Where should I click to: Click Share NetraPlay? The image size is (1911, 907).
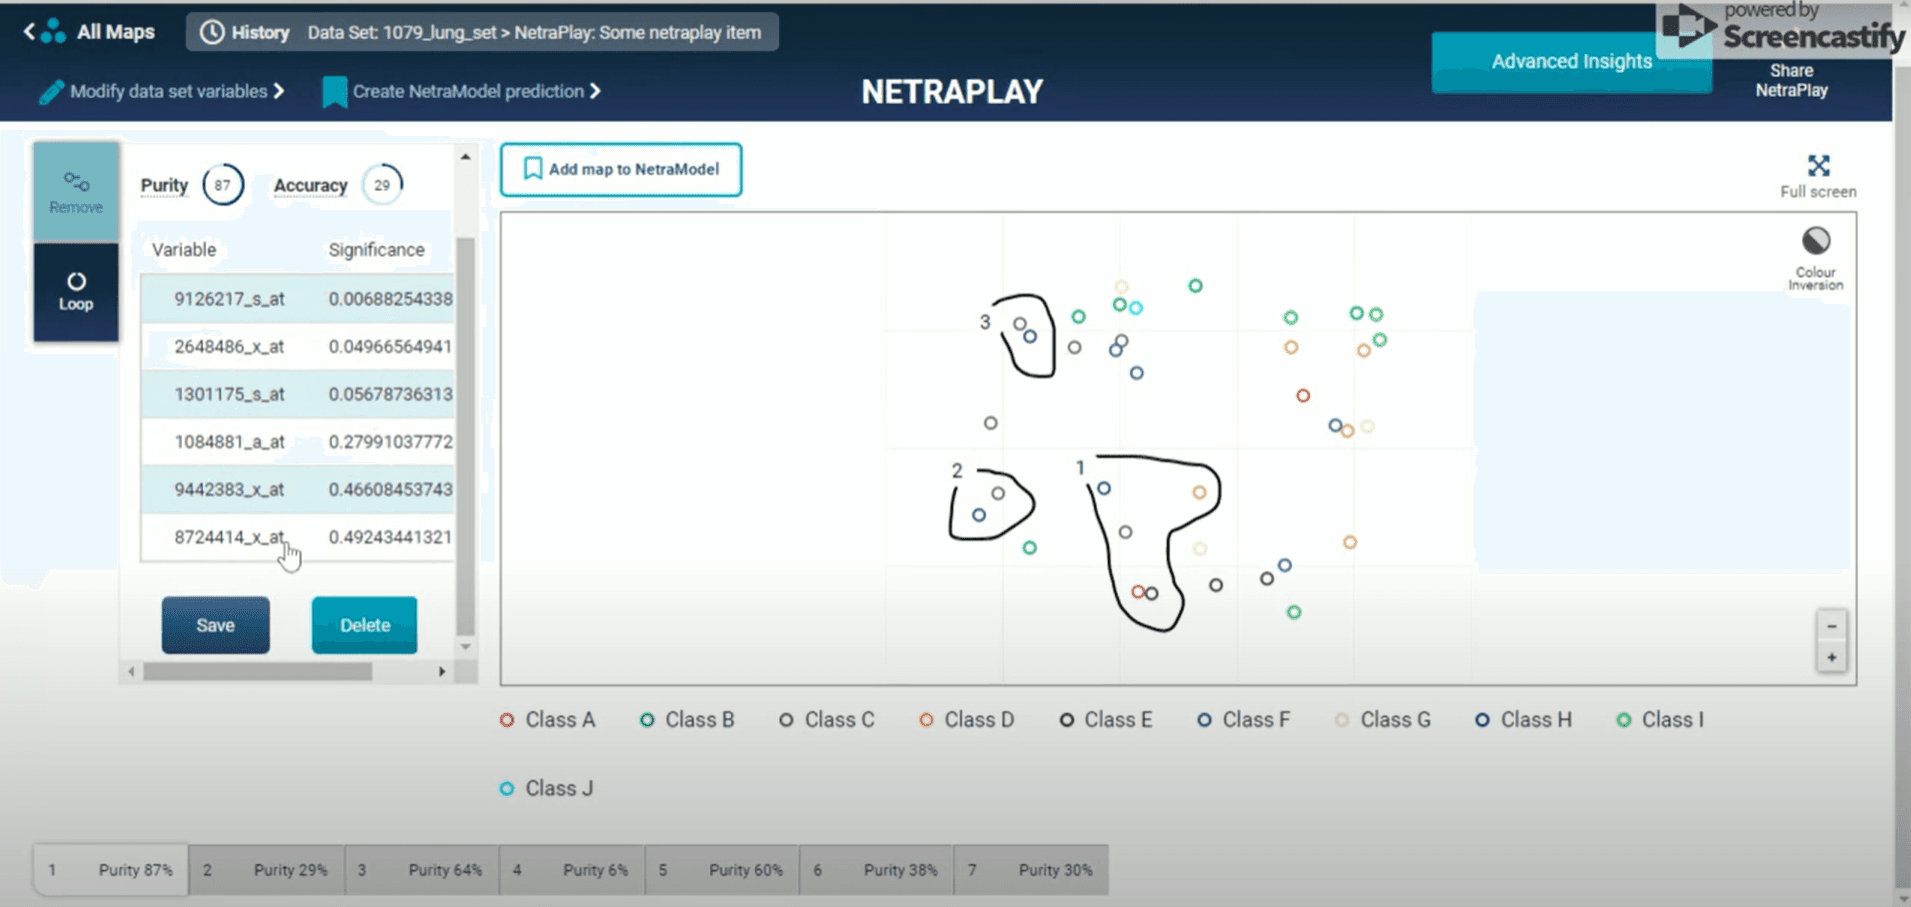[1791, 80]
